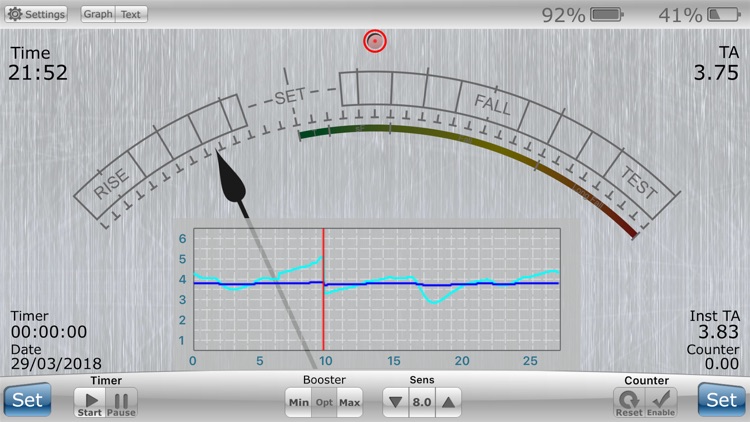Open the Settings gear menu
The image size is (750, 422).
click(36, 14)
